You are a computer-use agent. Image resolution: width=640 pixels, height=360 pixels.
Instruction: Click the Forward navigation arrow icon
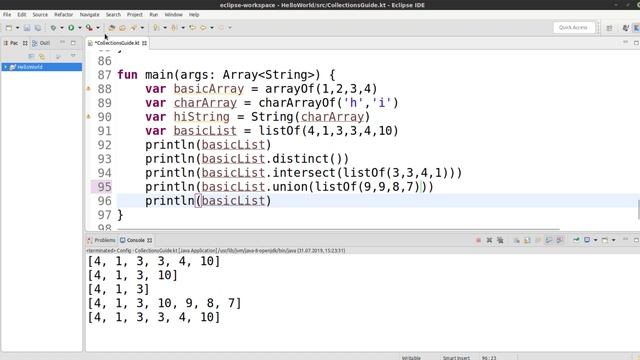tap(221, 28)
